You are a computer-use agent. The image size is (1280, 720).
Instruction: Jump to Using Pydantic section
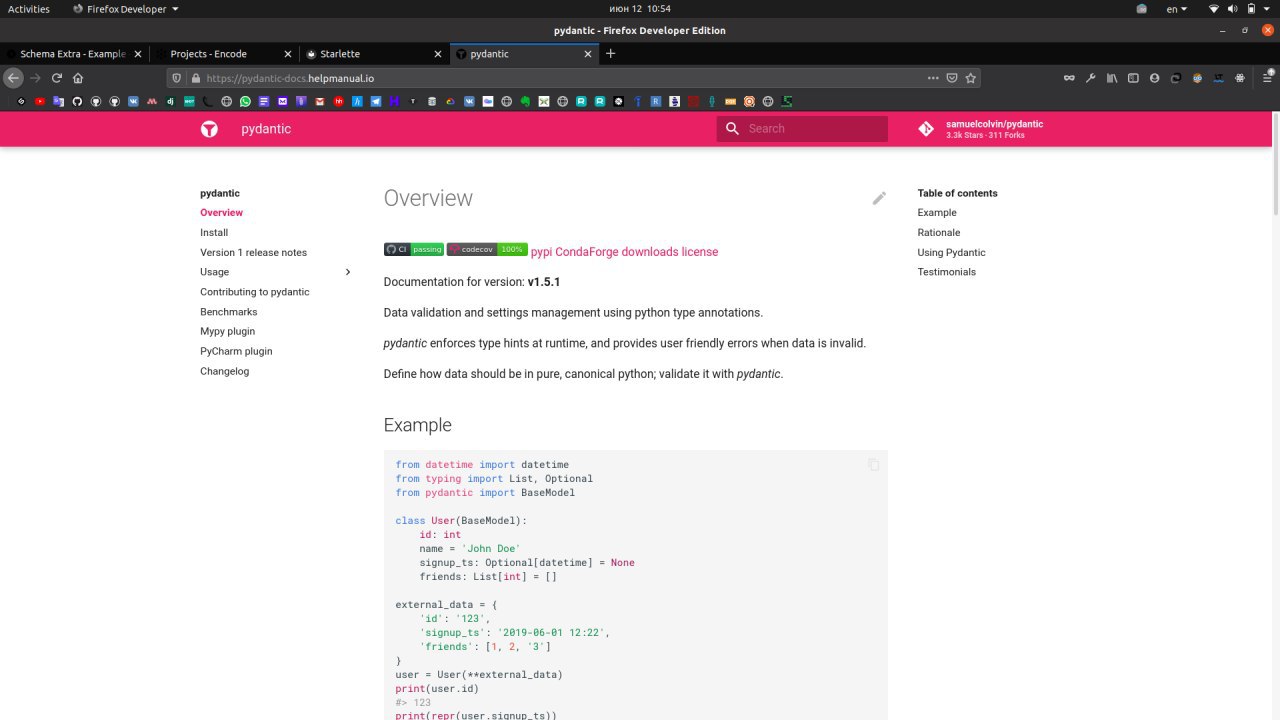pyautogui.click(x=951, y=253)
